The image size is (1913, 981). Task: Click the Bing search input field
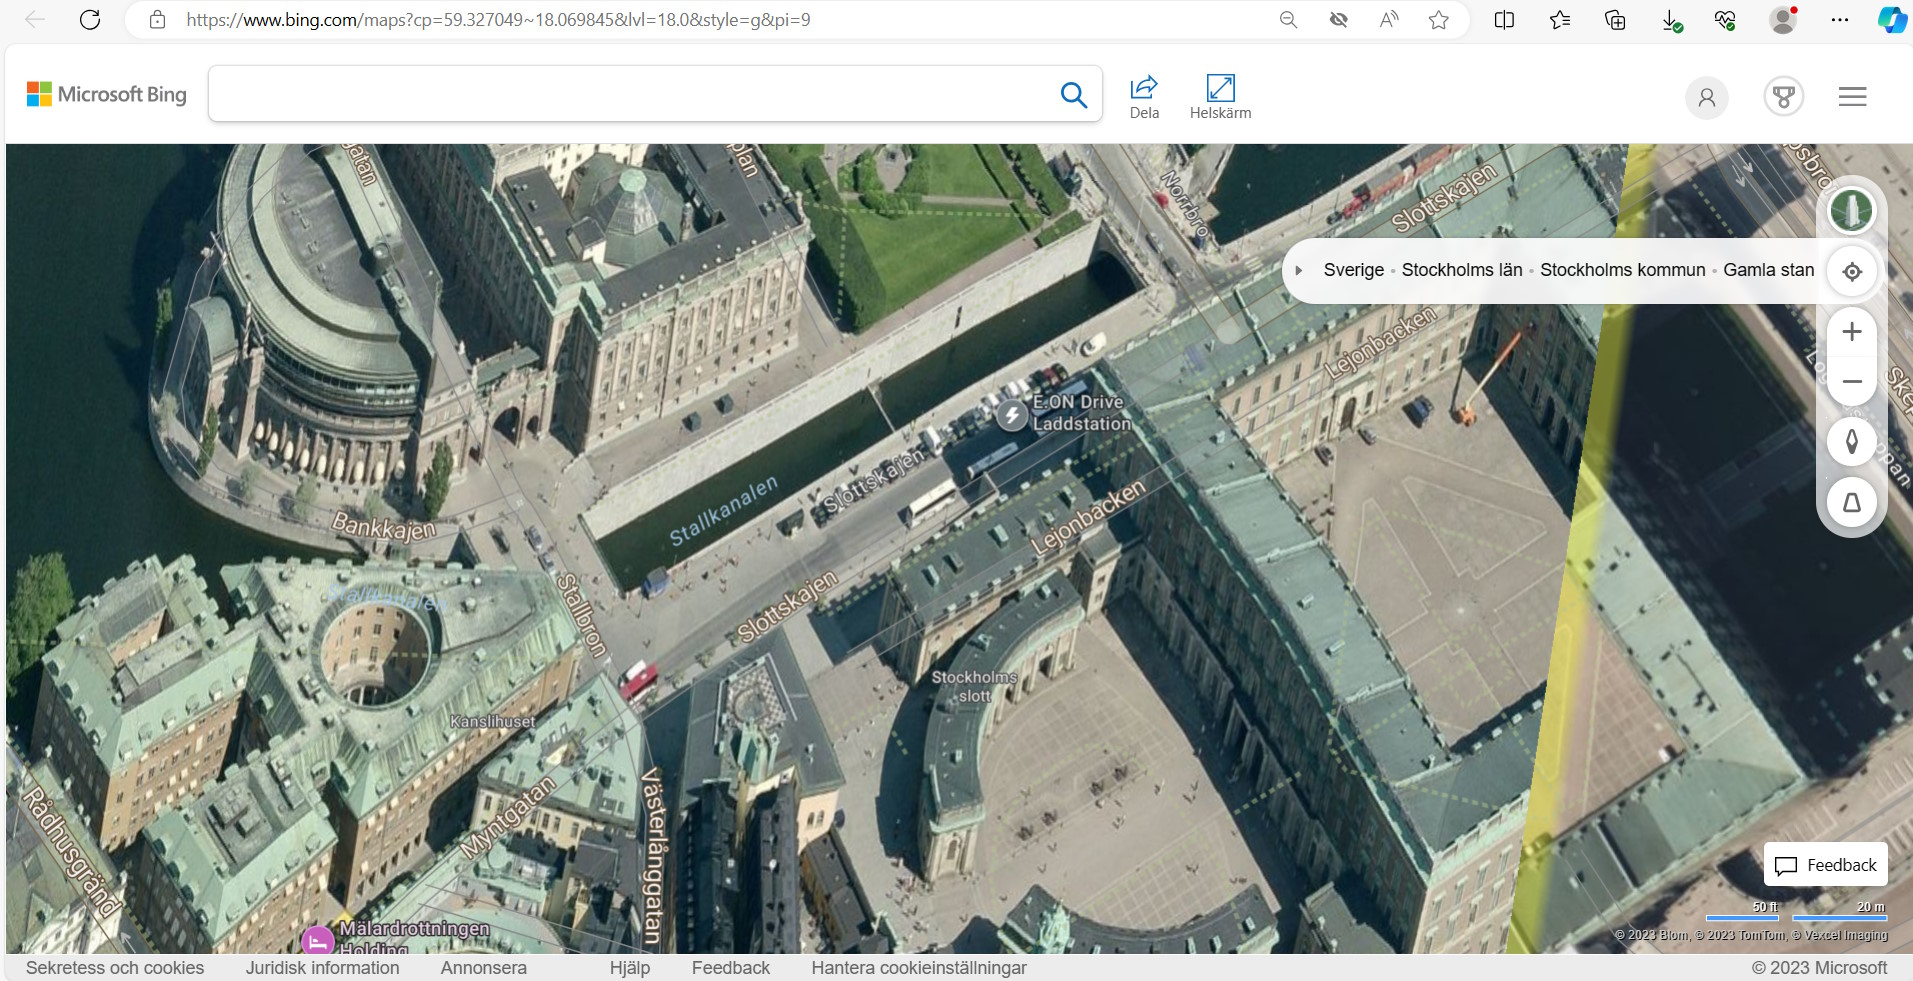point(630,95)
